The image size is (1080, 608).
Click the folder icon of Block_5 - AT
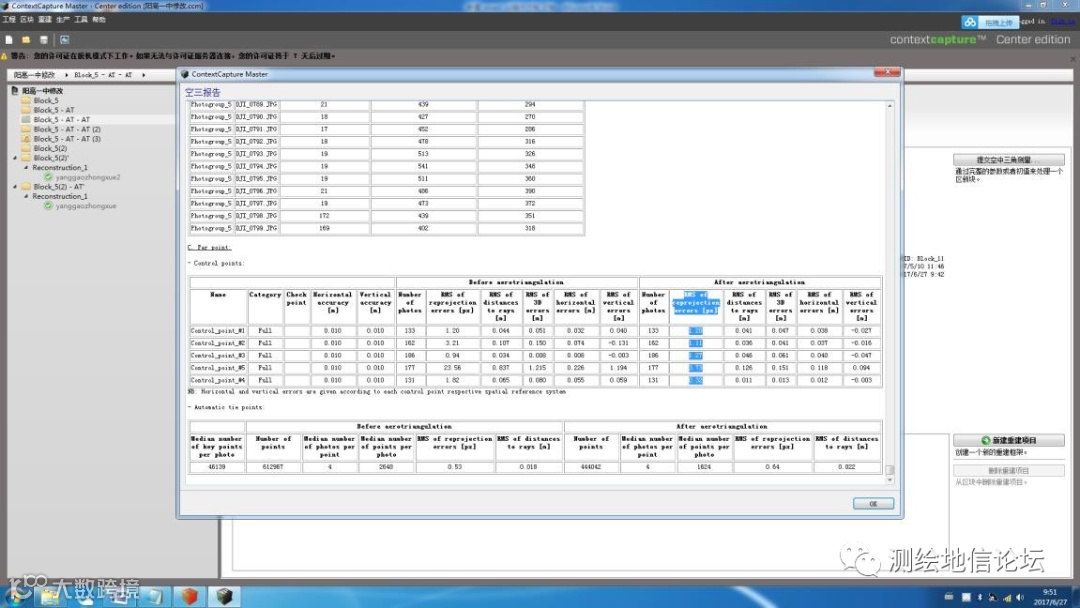click(x=26, y=110)
